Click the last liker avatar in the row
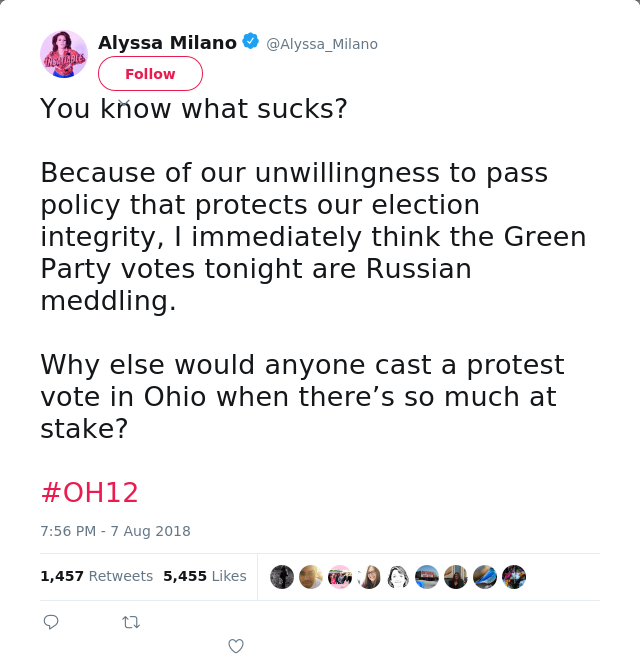 tap(514, 577)
